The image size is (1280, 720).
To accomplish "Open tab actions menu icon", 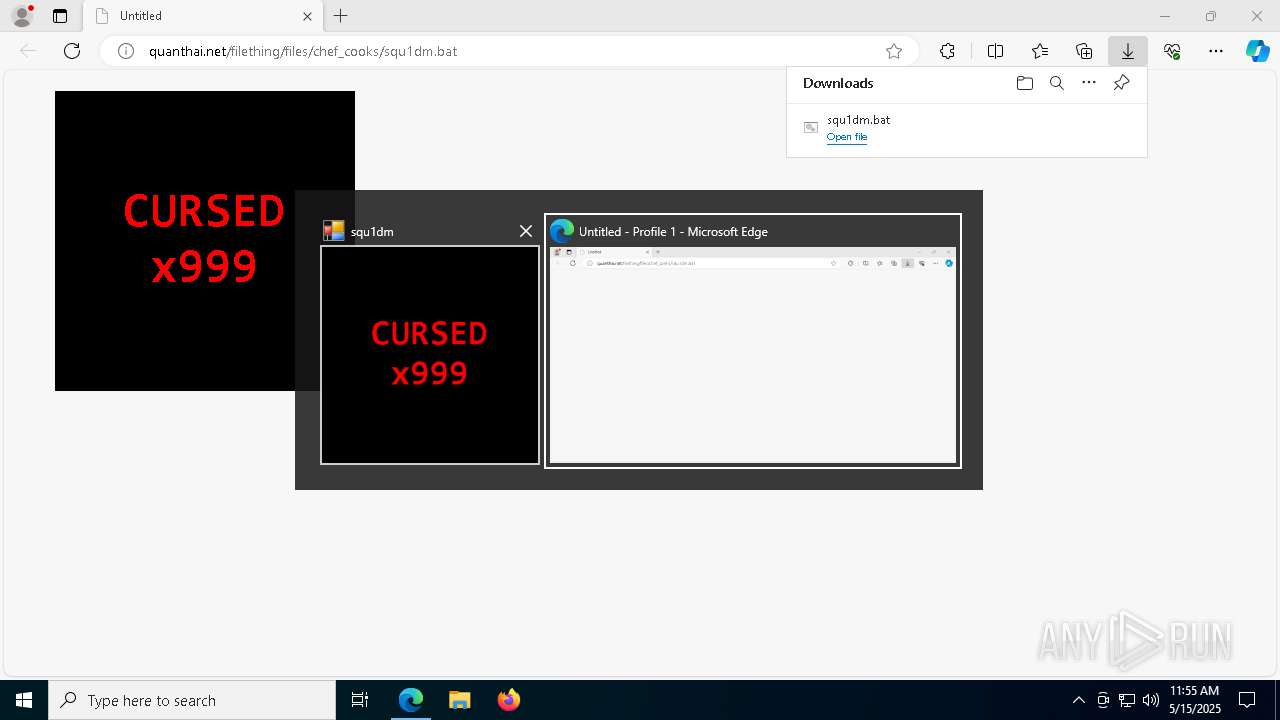I will 60,16.
